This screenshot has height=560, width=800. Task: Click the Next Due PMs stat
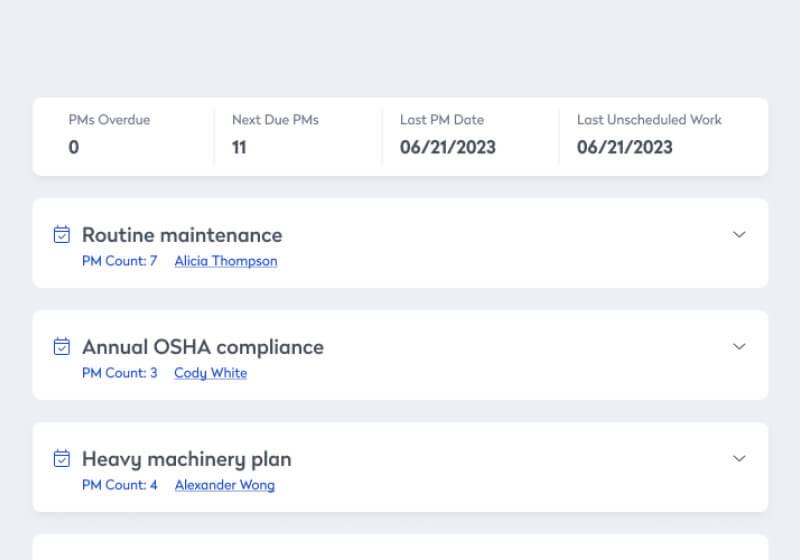[x=275, y=135]
